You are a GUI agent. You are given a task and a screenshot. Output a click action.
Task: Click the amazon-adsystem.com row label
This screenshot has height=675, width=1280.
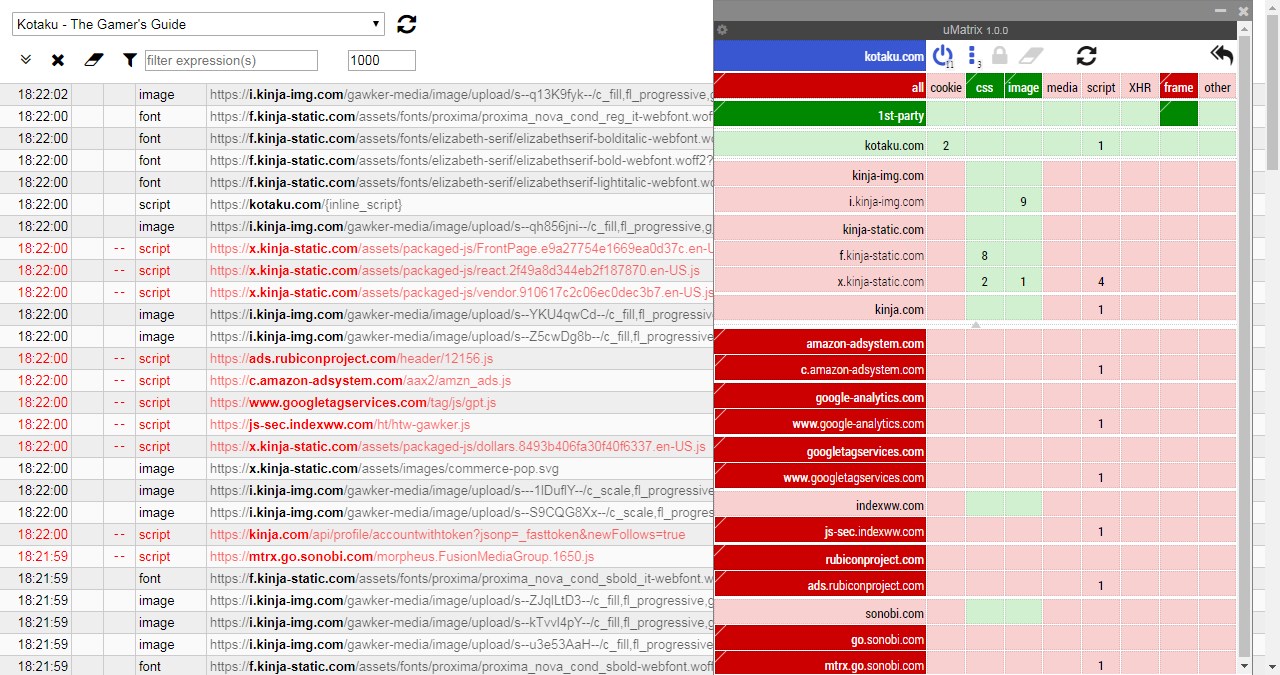[820, 343]
